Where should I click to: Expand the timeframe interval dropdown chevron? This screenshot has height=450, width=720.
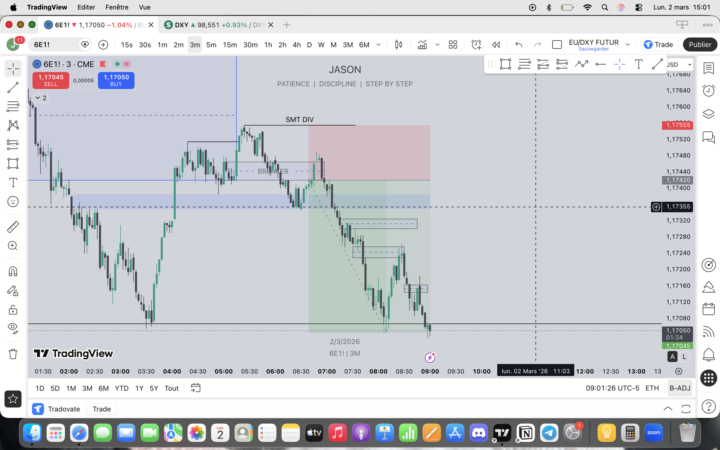(378, 45)
